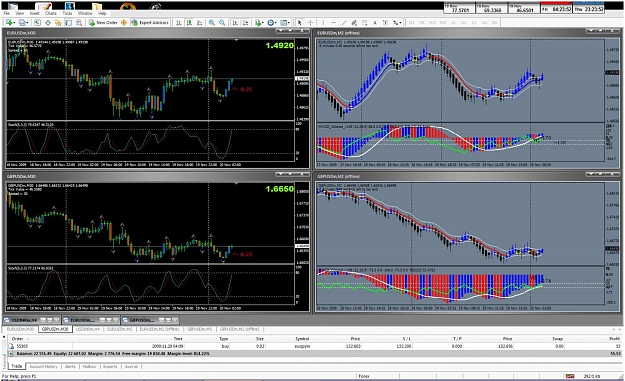Viewport: 625px width, 381px height.
Task: Switch to the EURUSDm,M5 chart tab
Action: tap(120, 329)
